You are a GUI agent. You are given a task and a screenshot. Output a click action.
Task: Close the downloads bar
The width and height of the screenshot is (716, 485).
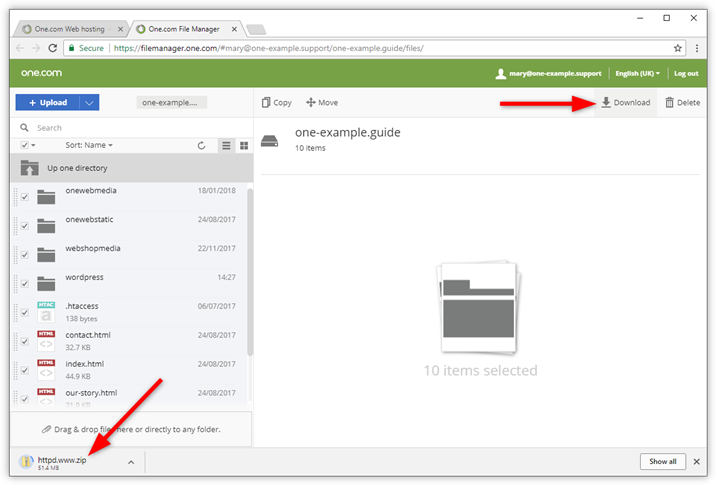[696, 461]
